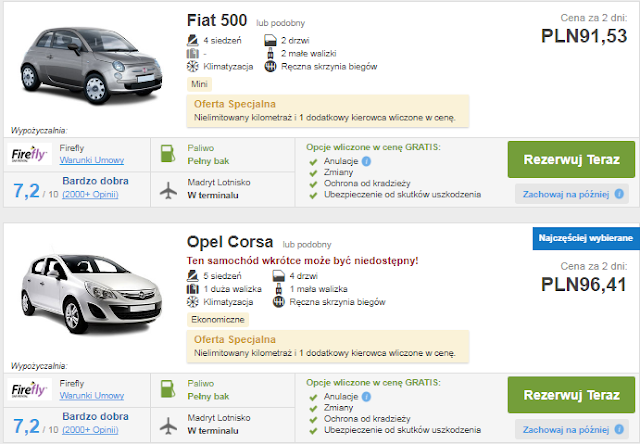Screen dimensions: 640x444
Task: Click the info icon beside Anulacje for Fiat 500
Action: [367, 160]
